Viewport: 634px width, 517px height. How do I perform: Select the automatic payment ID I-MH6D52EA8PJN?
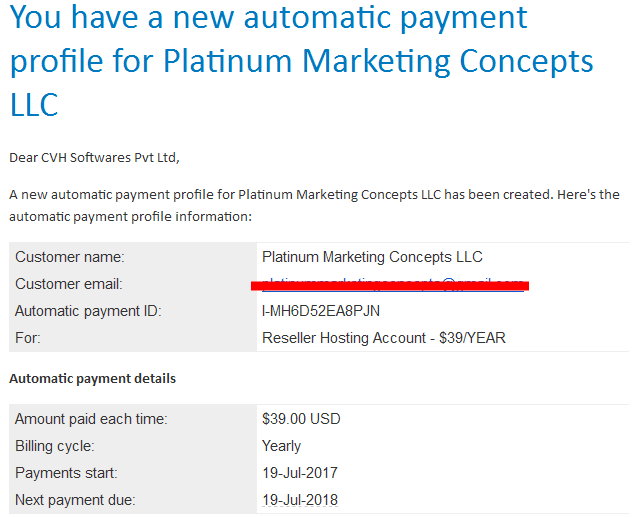coord(321,311)
